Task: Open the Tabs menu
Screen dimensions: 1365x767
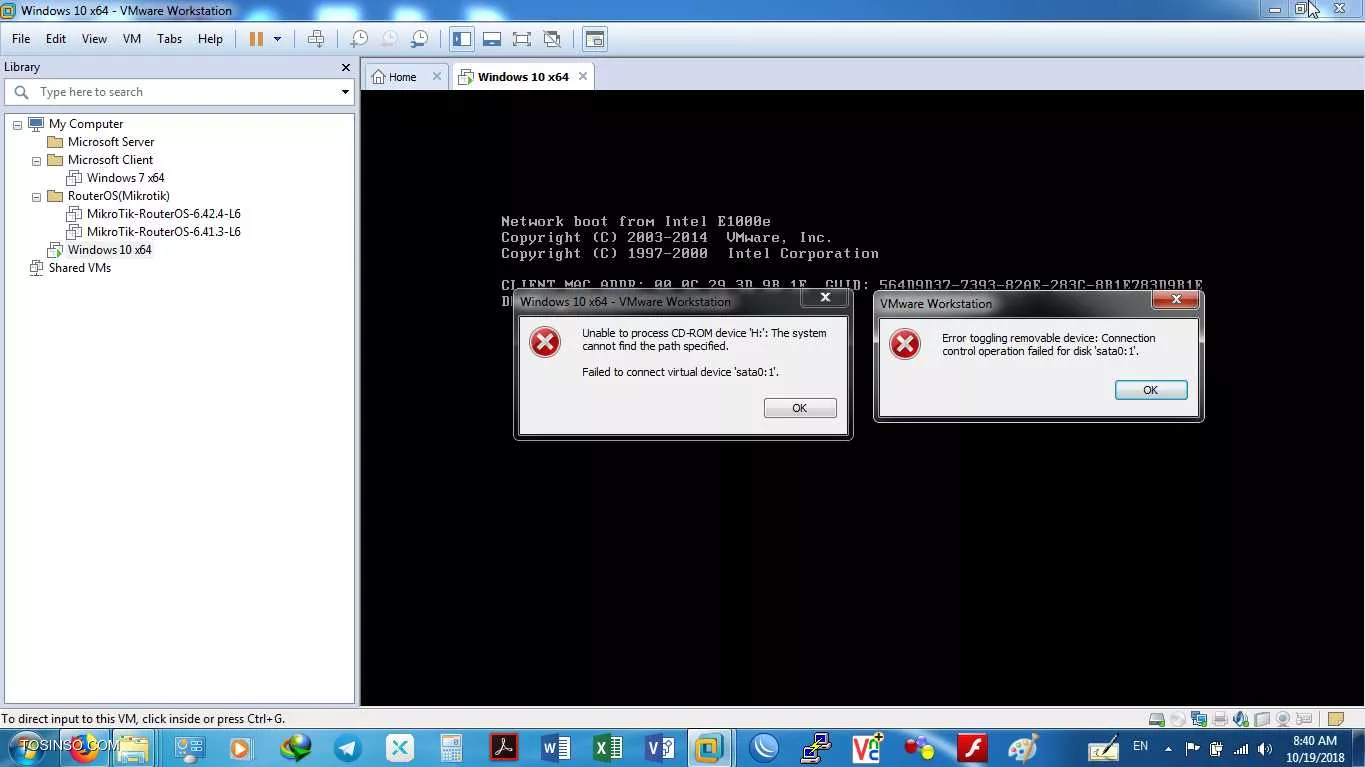Action: point(170,39)
